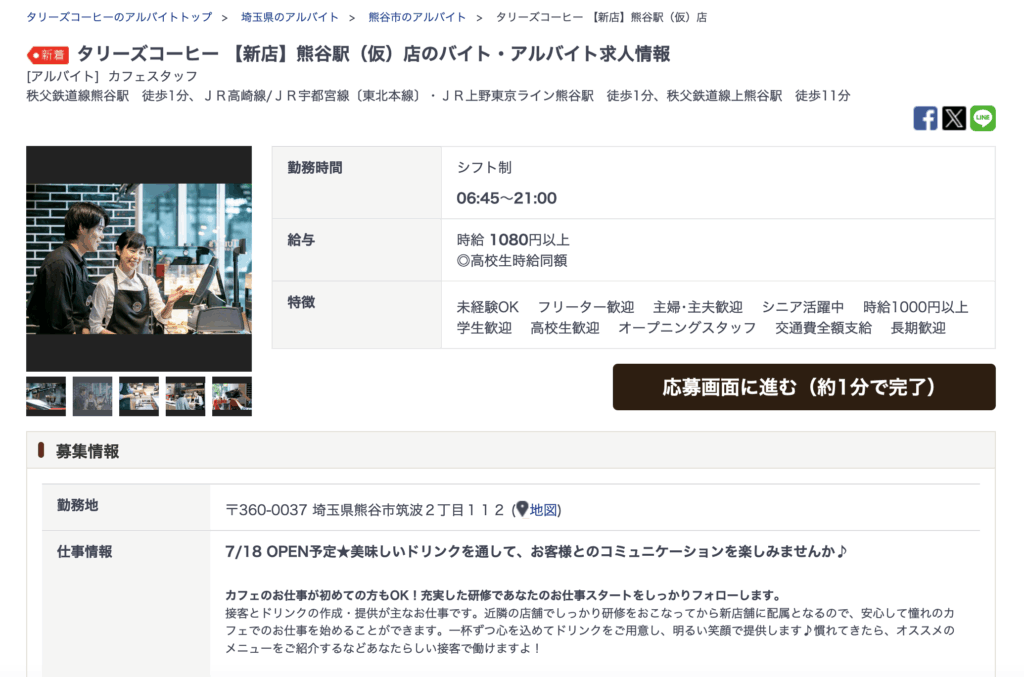This screenshot has height=677, width=1024.
Task: Click the 高校生歓迎 feature tag
Action: (565, 328)
